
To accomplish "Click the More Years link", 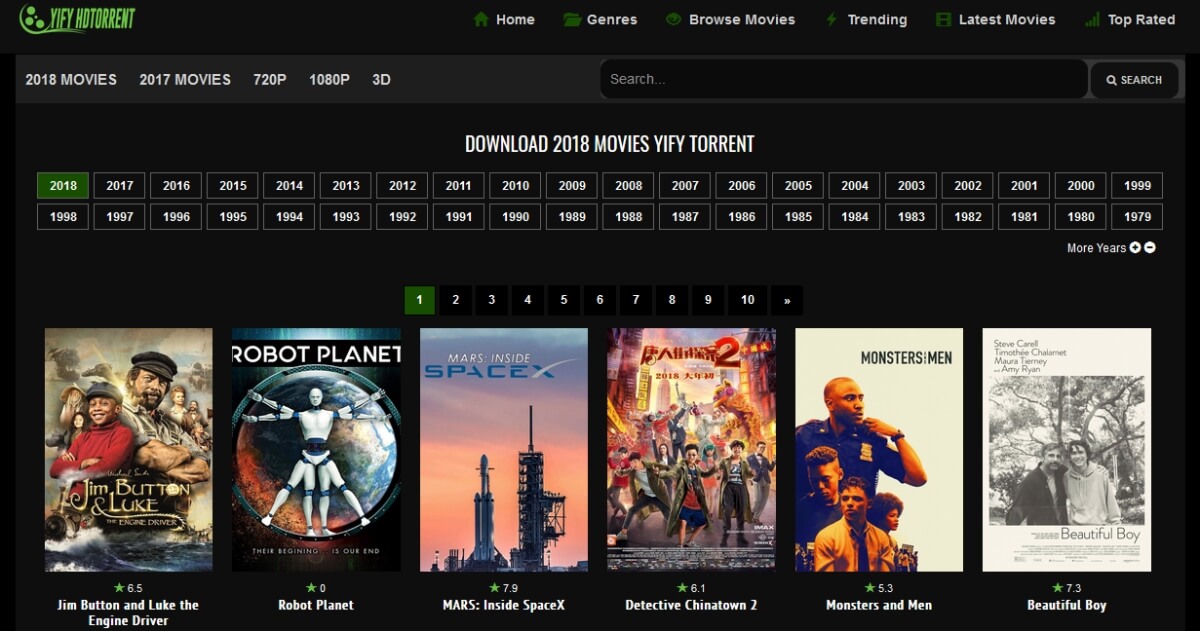I will [1096, 248].
